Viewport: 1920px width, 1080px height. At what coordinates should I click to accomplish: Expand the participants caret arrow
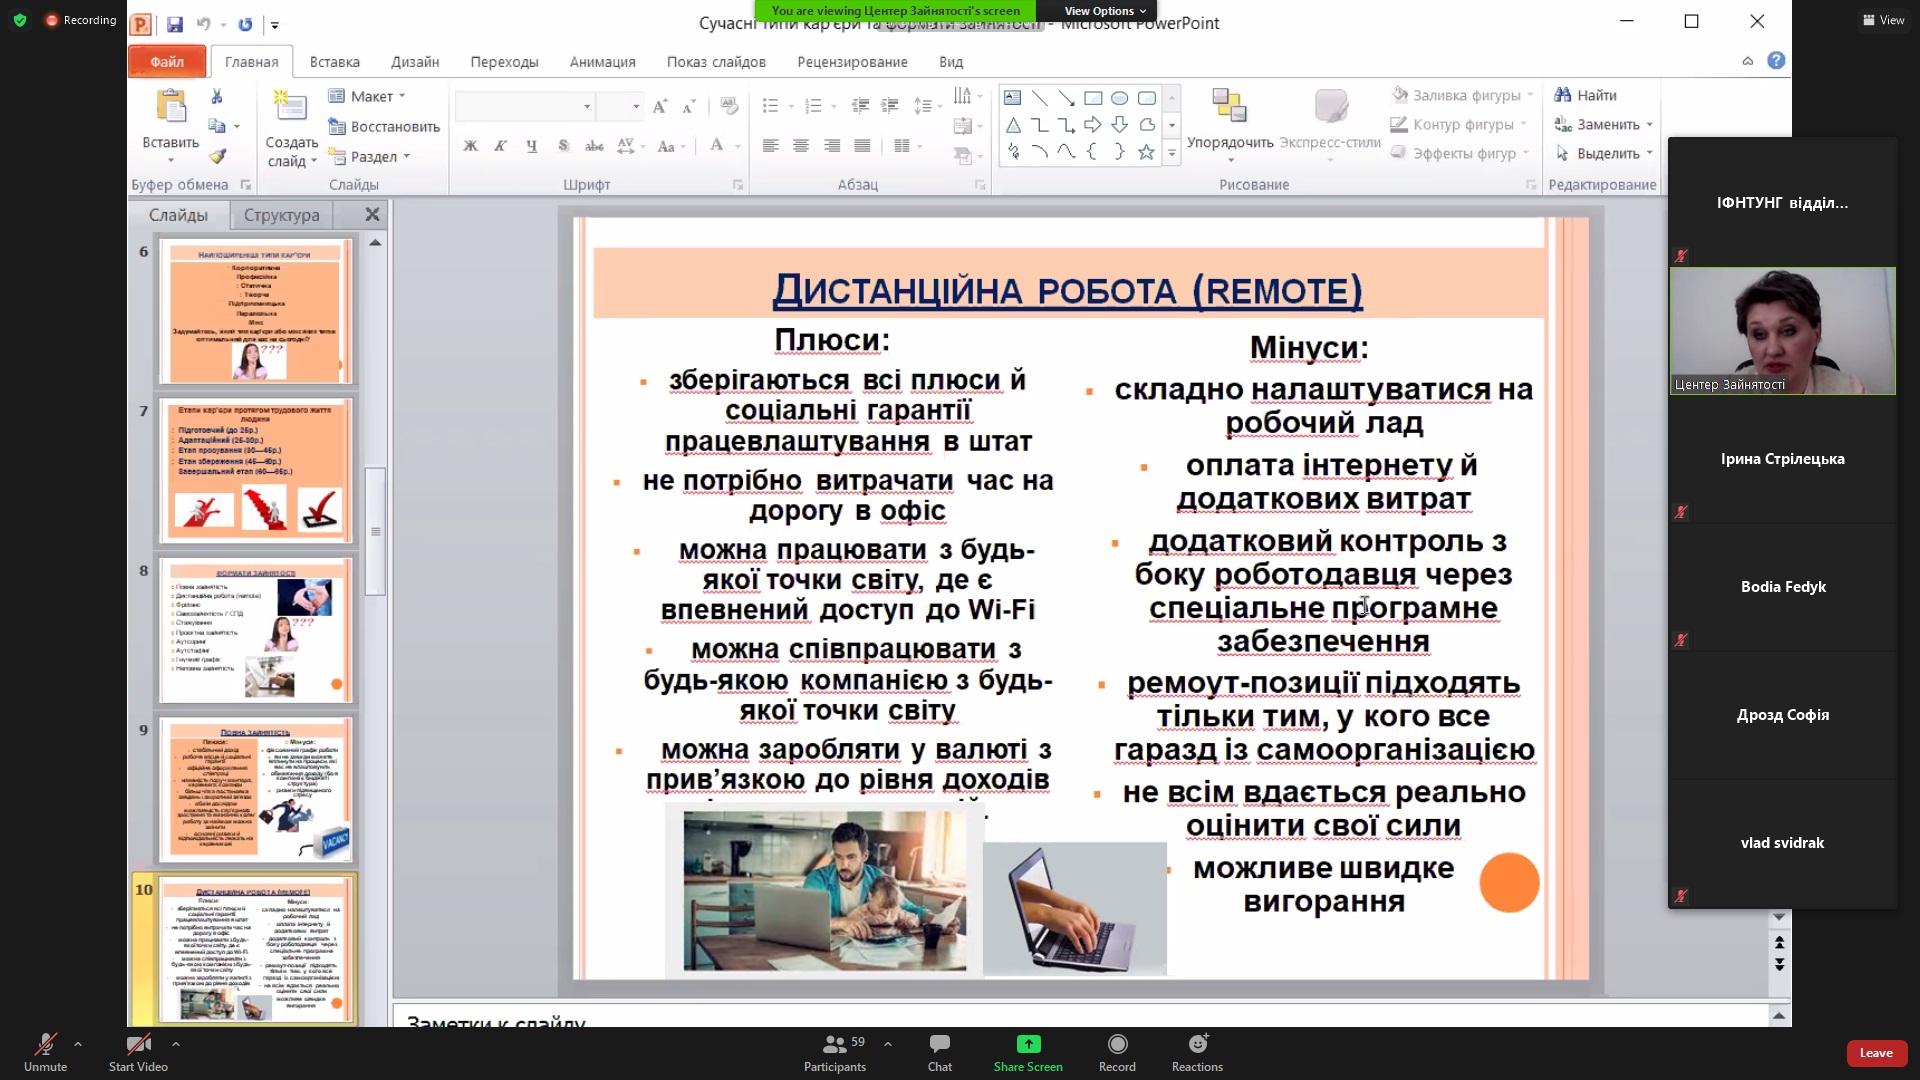(888, 1043)
